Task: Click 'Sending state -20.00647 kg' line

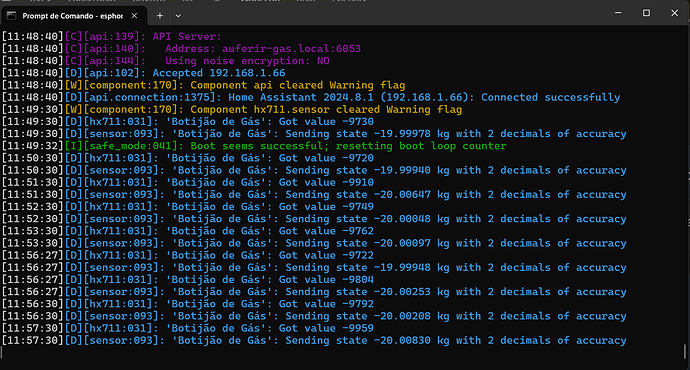Action: coord(314,194)
